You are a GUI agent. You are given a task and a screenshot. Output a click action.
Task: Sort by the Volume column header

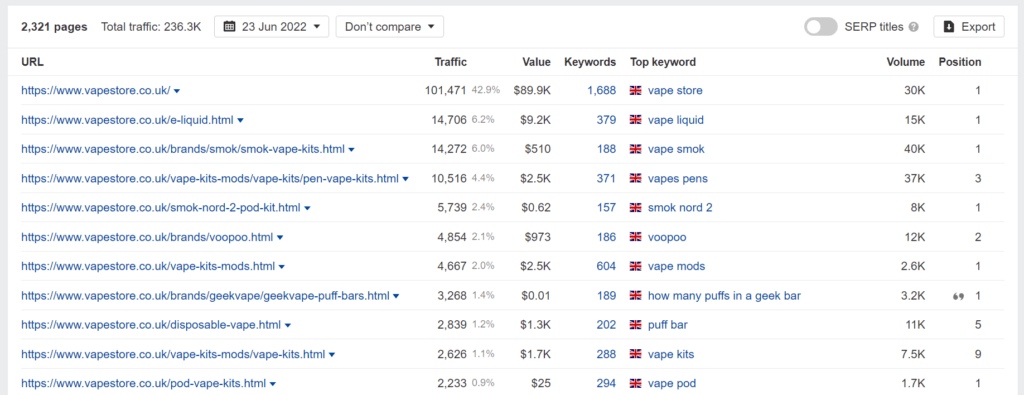[x=906, y=62]
